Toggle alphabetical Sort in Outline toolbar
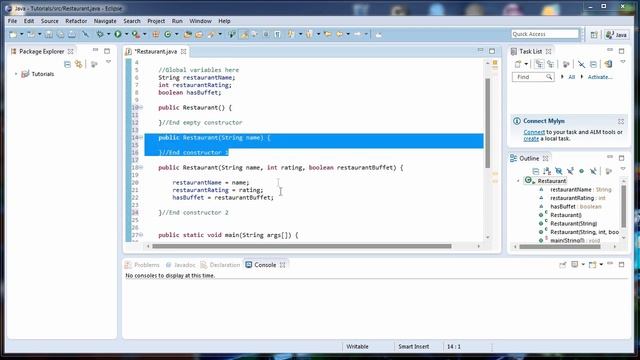Image resolution: width=640 pixels, height=360 pixels. [547, 171]
